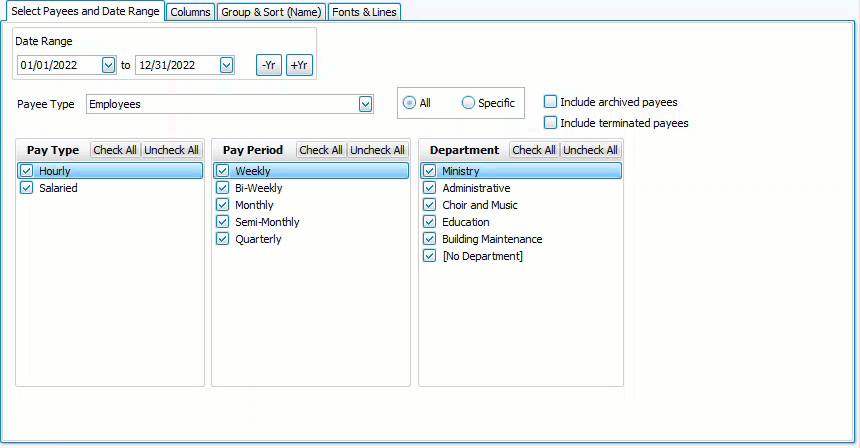The height and width of the screenshot is (448, 860).
Task: Click Uncheck All under Pay Type
Action: coord(171,150)
